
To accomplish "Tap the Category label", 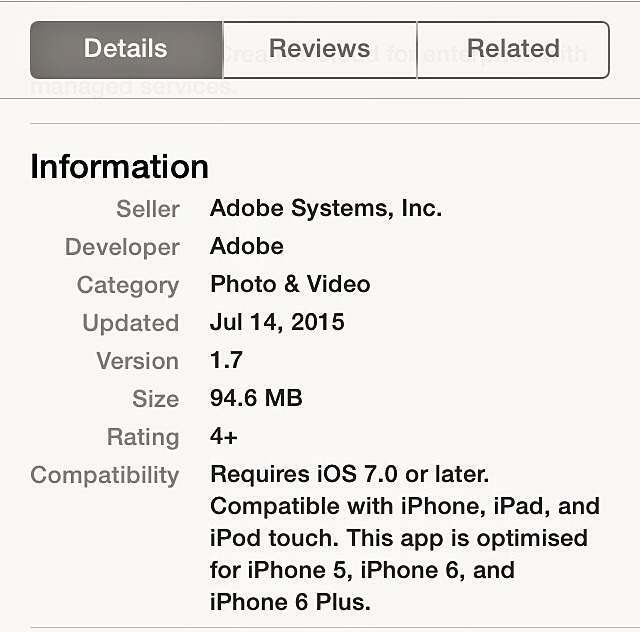I will [128, 285].
